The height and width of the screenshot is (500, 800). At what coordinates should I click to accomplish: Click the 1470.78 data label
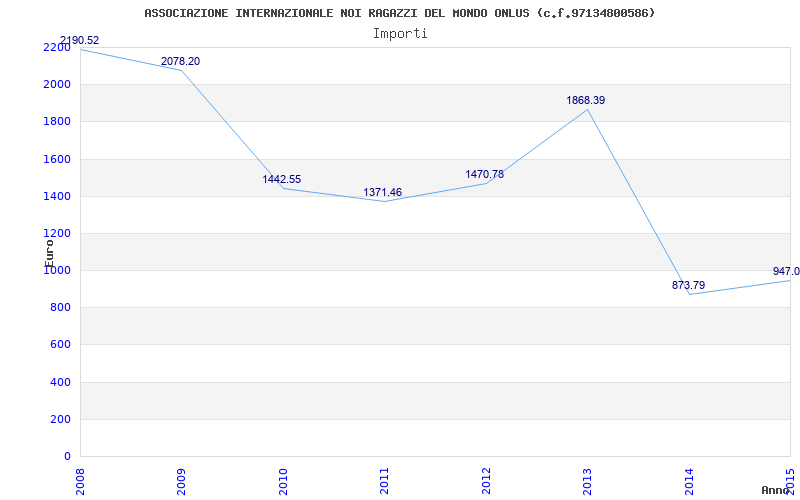[x=484, y=174]
